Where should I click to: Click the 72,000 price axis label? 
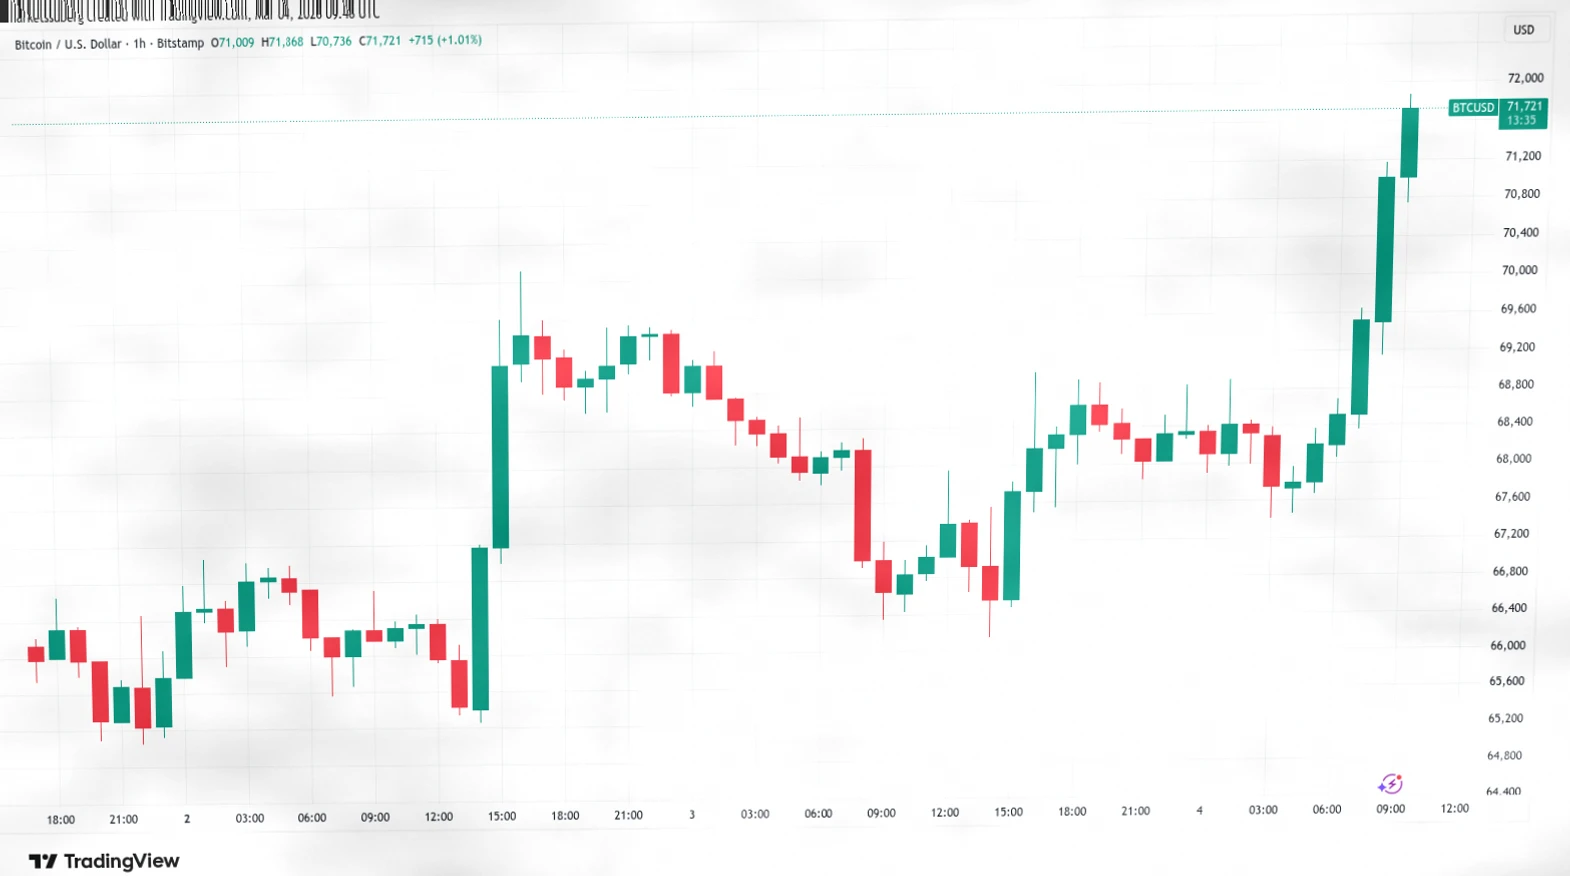(1525, 78)
